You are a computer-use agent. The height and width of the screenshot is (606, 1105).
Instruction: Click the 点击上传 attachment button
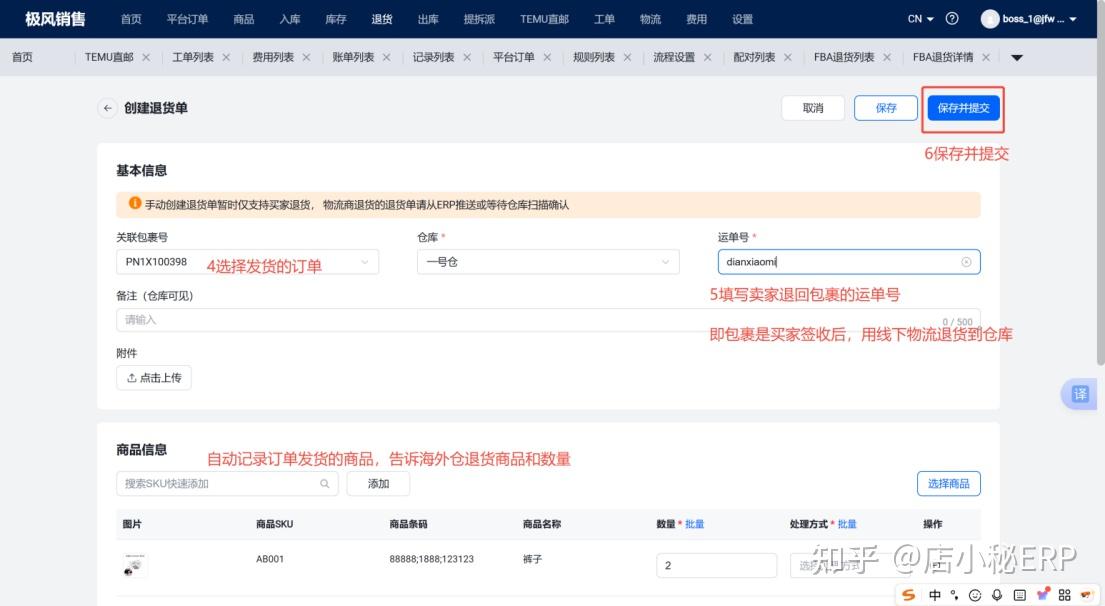click(x=154, y=378)
